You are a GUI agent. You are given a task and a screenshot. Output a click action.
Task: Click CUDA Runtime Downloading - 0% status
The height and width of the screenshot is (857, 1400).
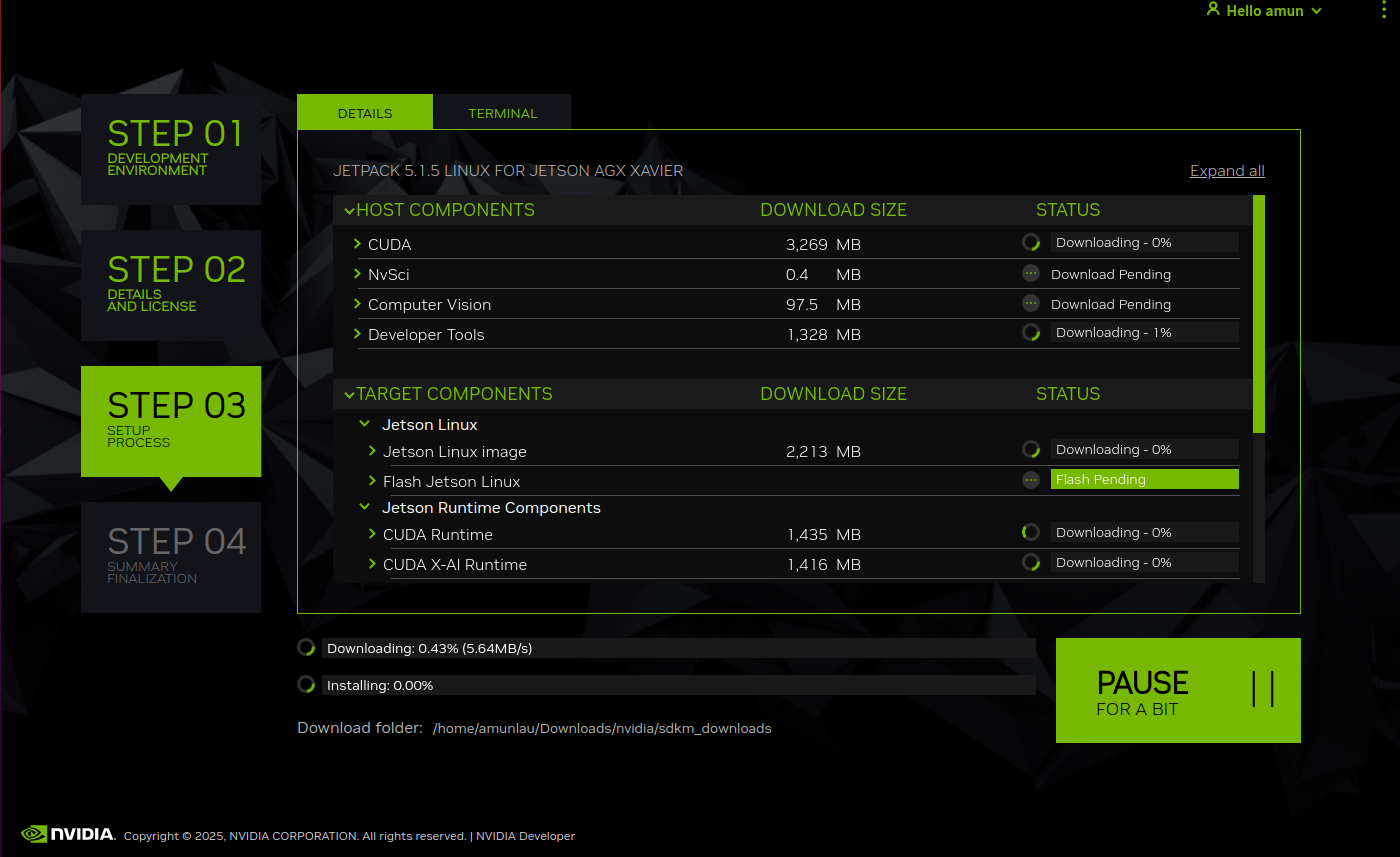coord(1145,532)
